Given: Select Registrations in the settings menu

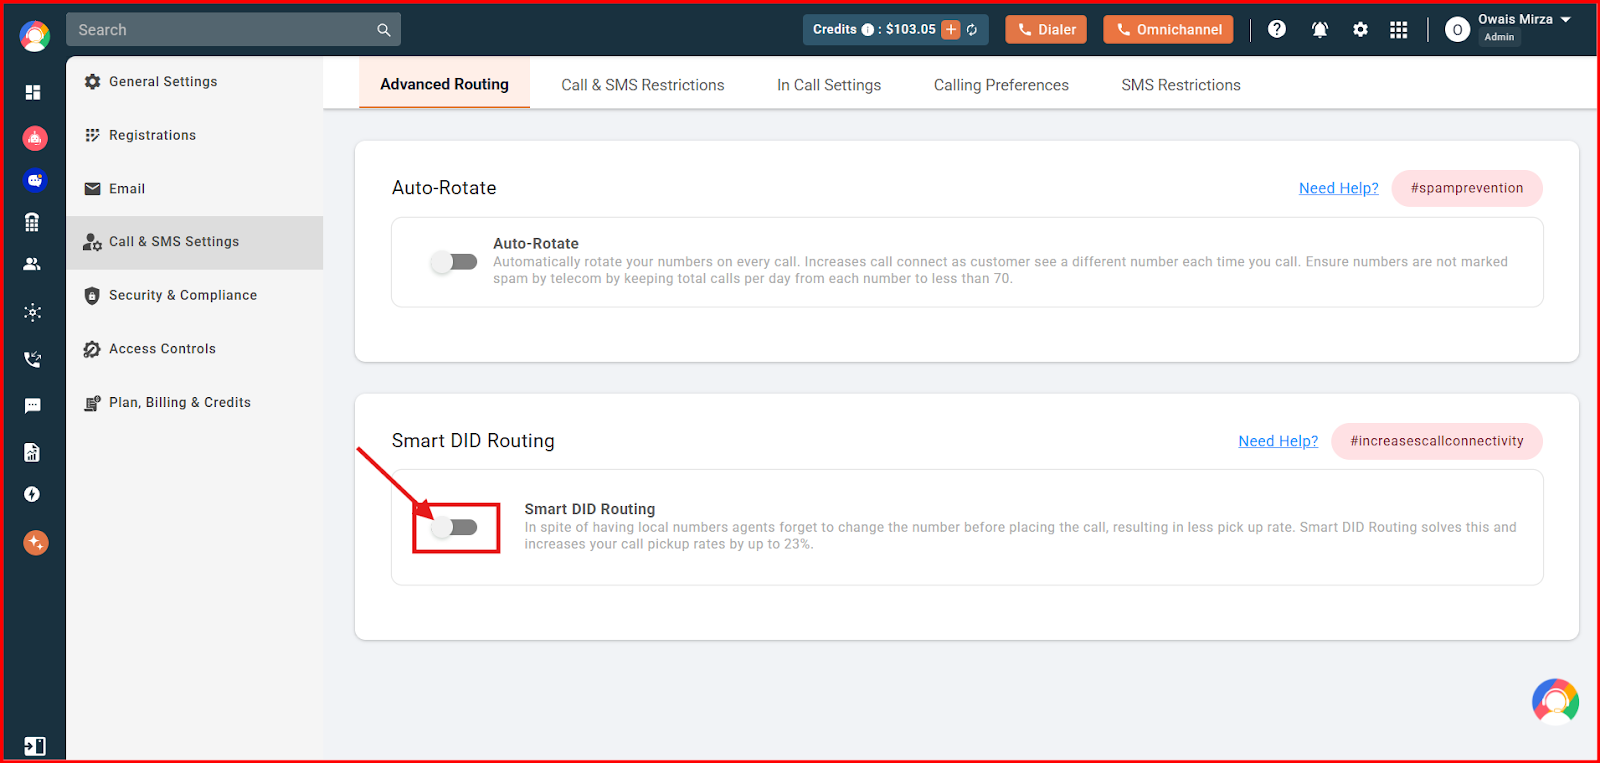Looking at the screenshot, I should [195, 135].
